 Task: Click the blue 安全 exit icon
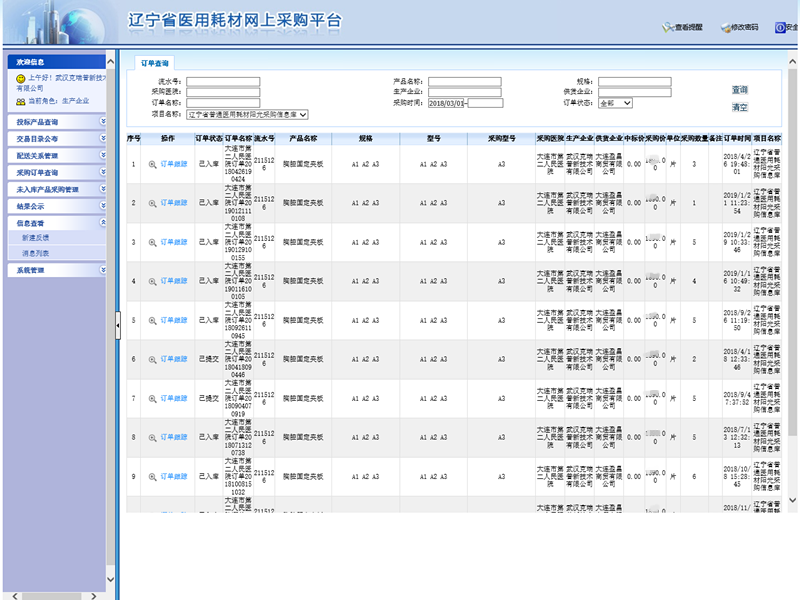(x=779, y=28)
